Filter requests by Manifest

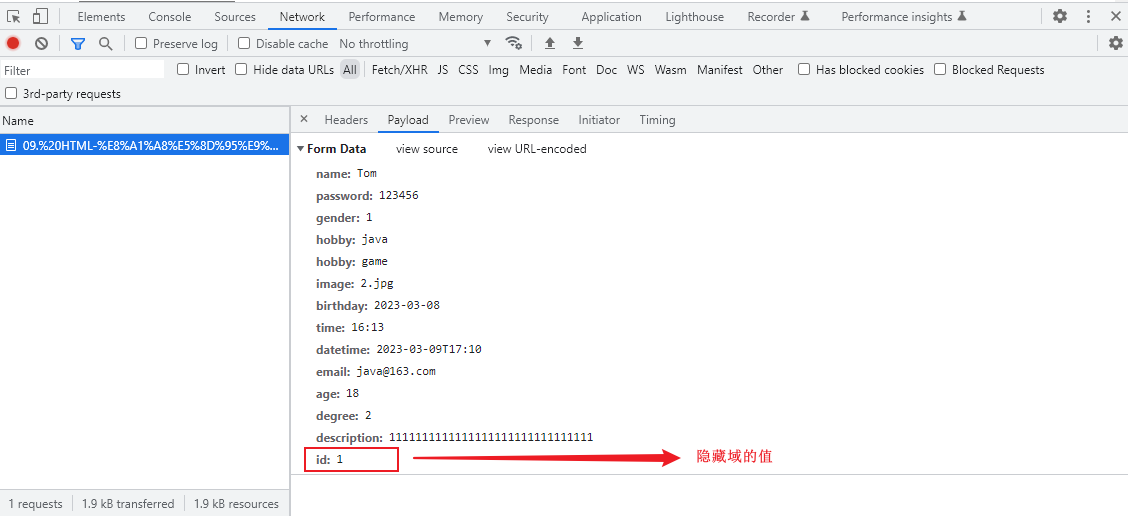click(719, 70)
